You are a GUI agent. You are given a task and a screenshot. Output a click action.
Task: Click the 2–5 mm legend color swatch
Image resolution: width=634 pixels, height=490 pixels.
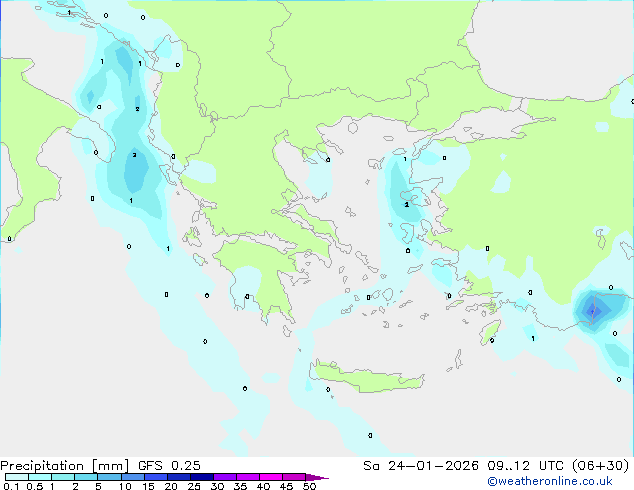86,477
